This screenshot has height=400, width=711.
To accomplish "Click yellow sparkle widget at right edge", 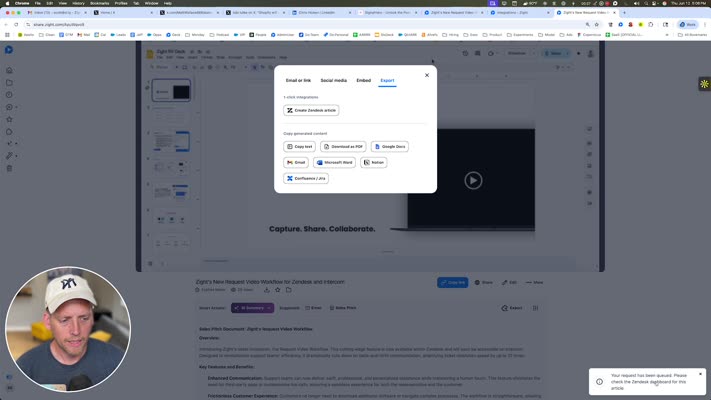I will (704, 84).
